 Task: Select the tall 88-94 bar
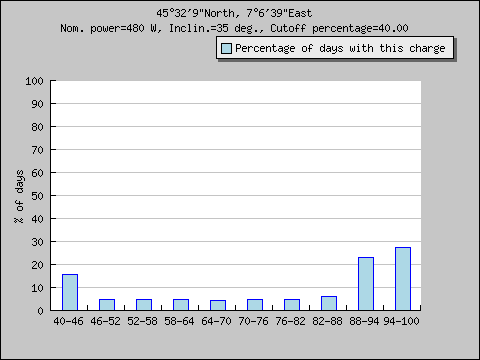coord(366,284)
